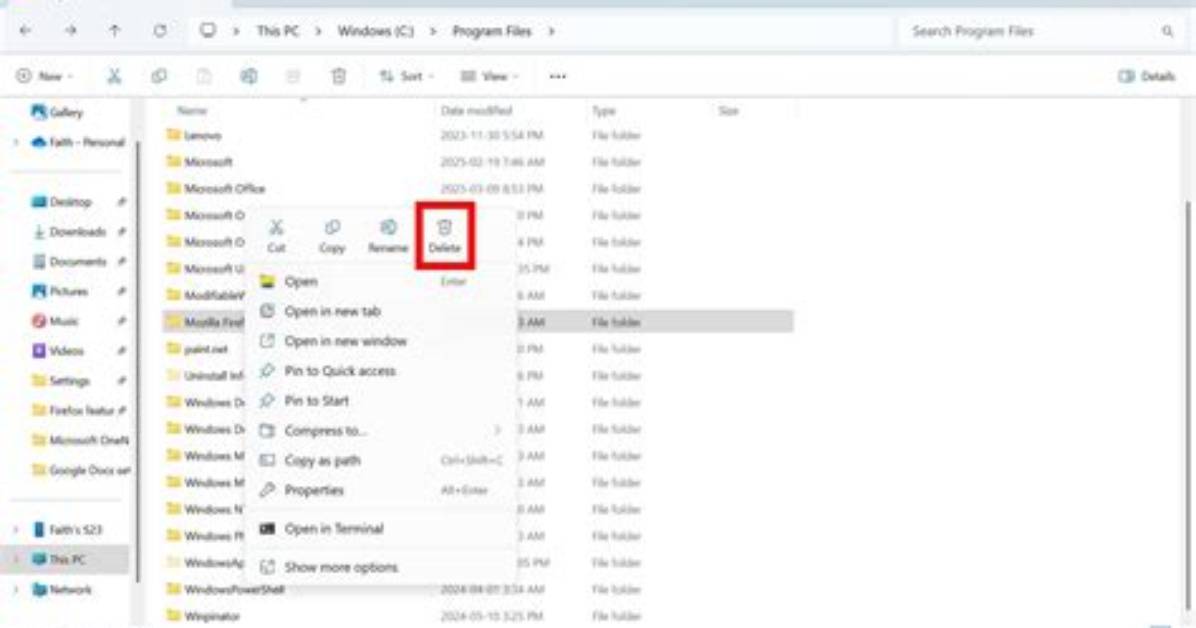Refresh the Program Files folder

(159, 31)
